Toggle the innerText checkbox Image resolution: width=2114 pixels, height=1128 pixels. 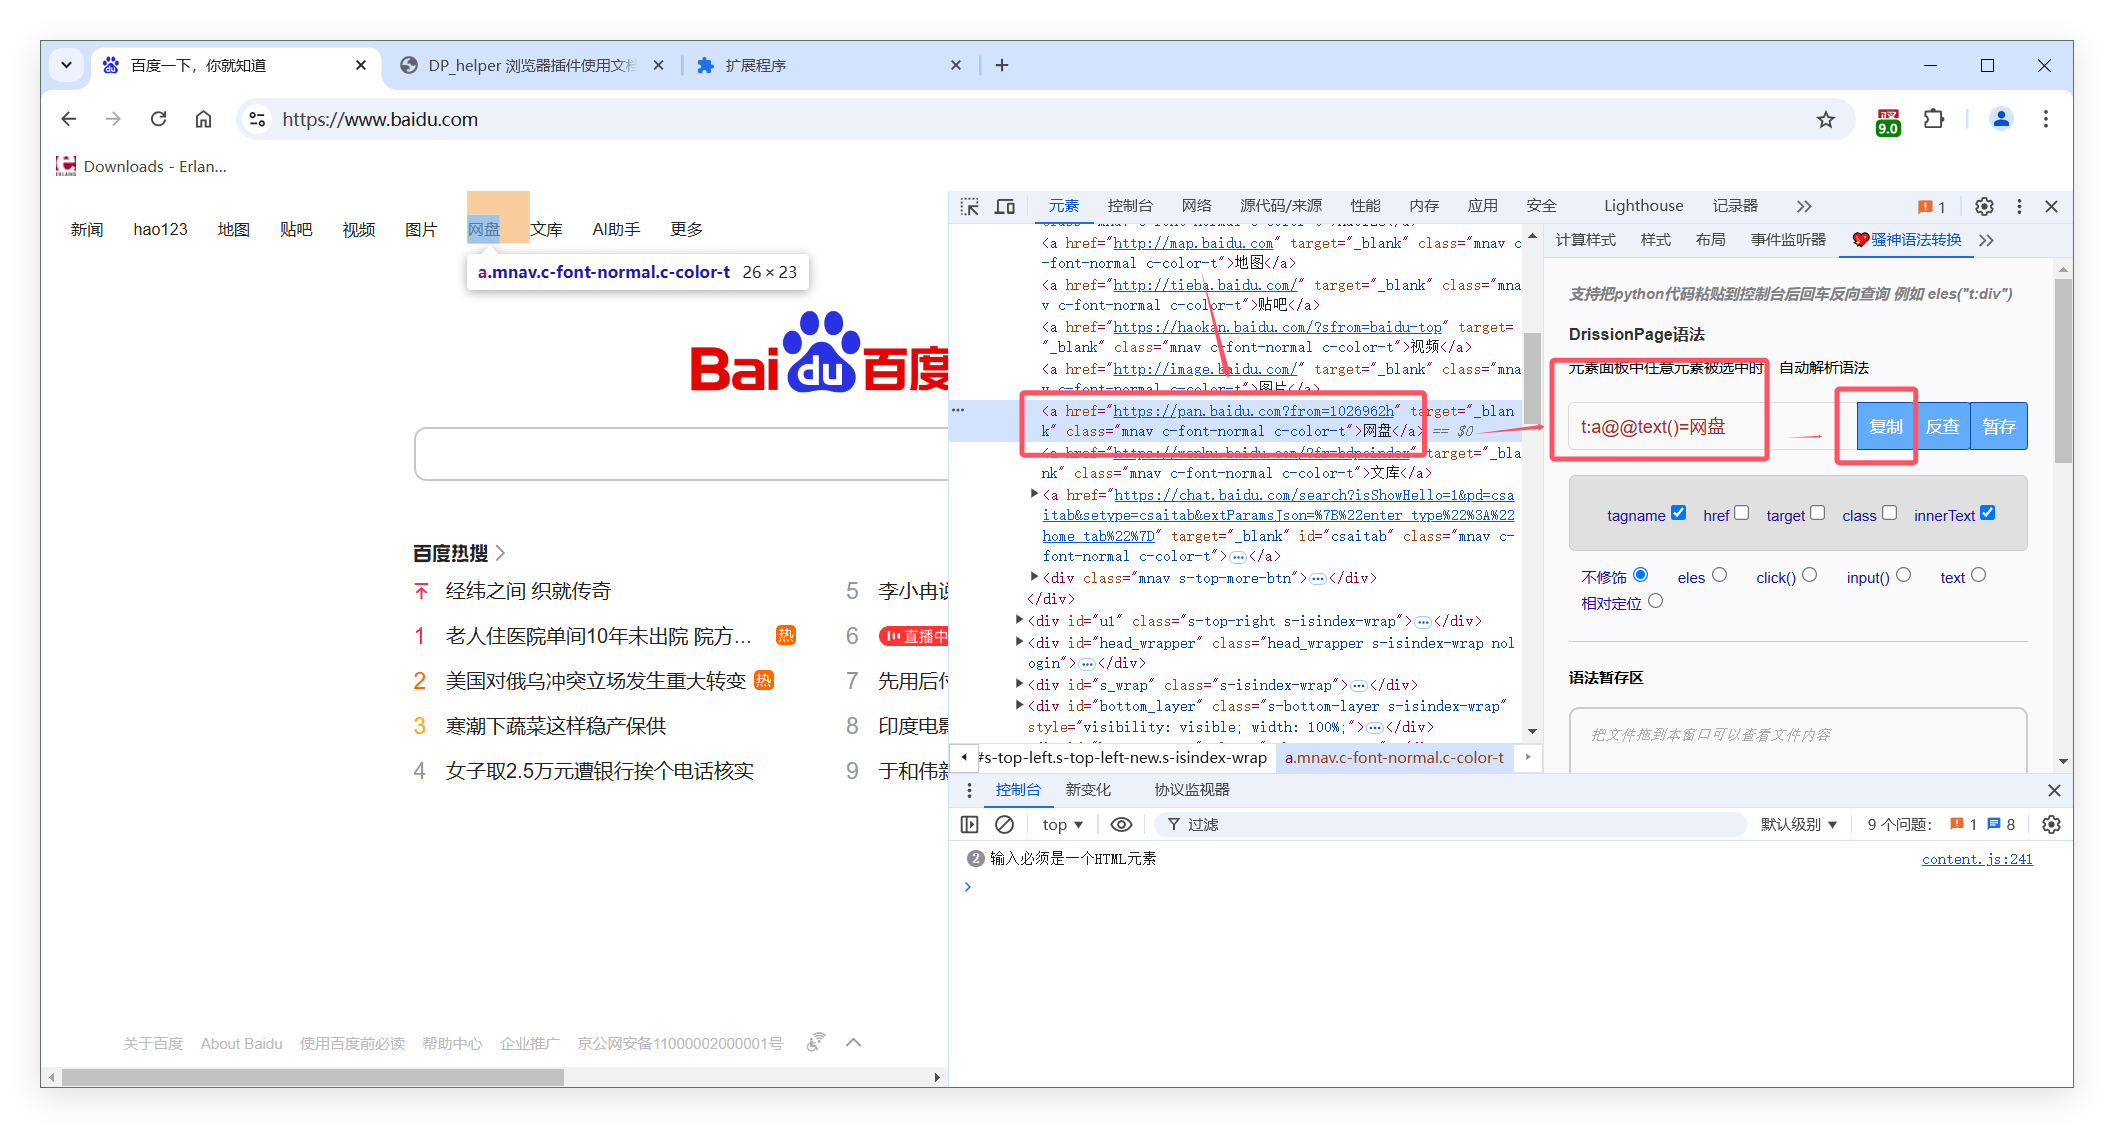1987,513
